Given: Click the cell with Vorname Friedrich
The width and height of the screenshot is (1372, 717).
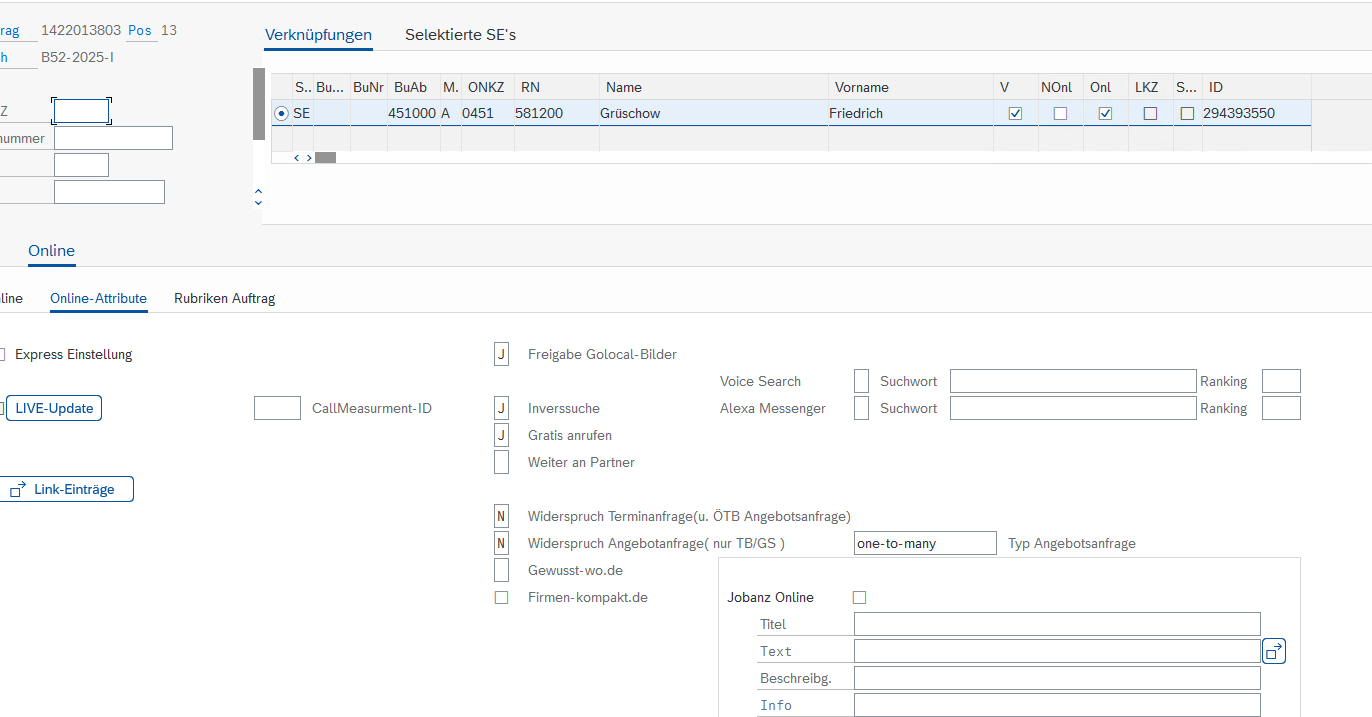Looking at the screenshot, I should click(x=912, y=114).
